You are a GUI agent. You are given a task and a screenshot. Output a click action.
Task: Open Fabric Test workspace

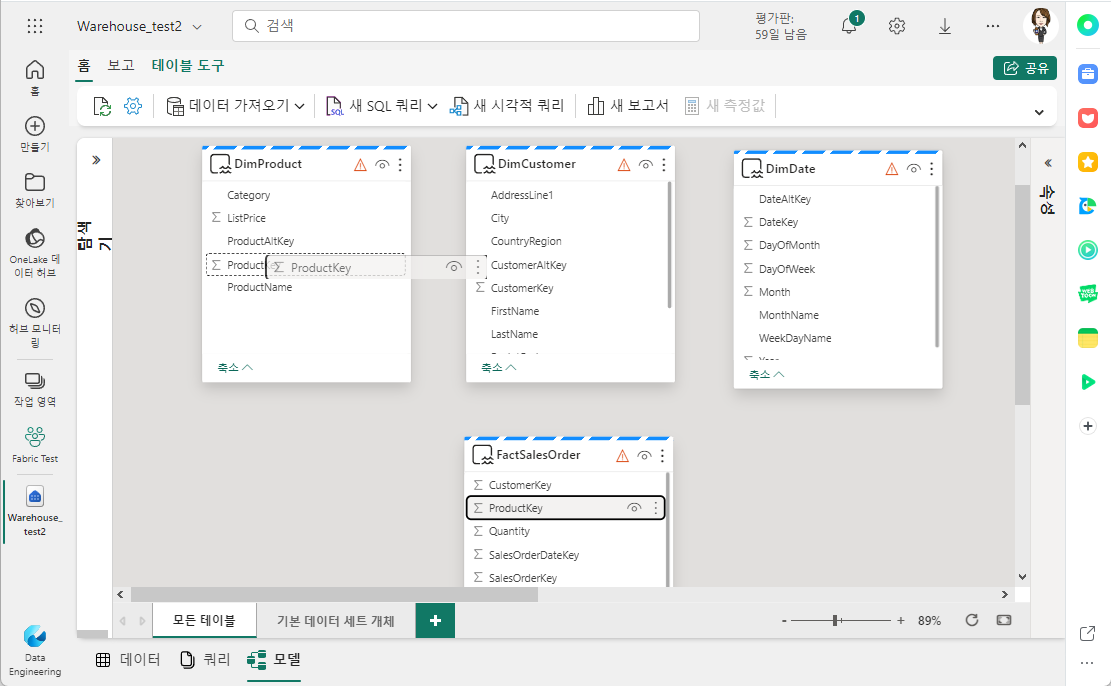[x=35, y=444]
